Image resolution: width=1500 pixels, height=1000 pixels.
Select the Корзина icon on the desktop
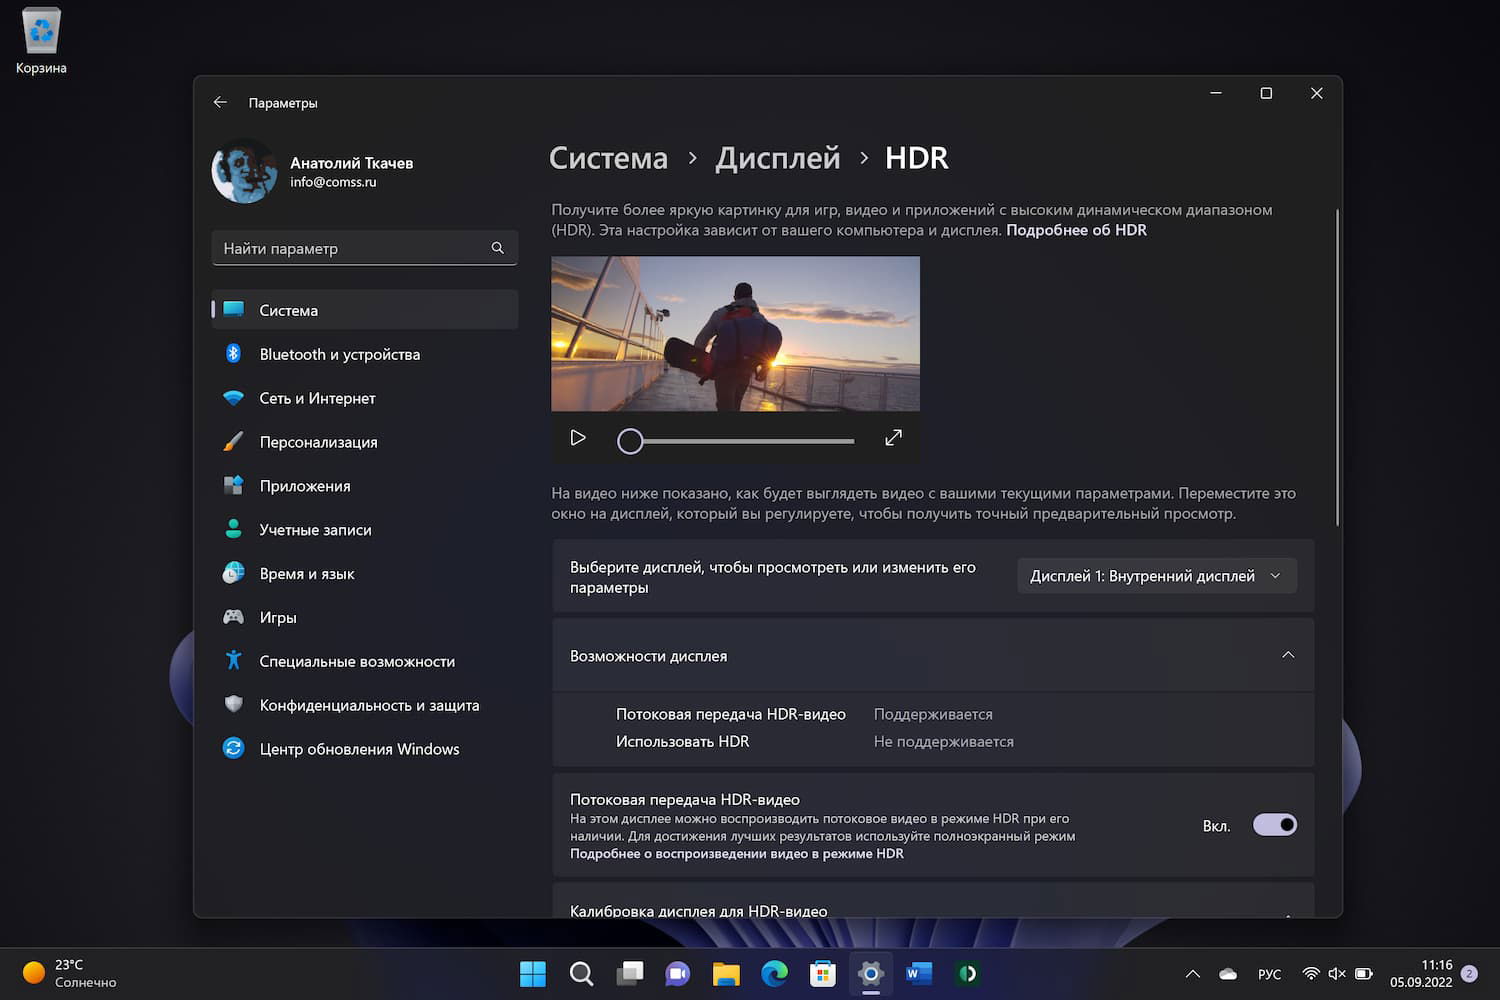41,41
